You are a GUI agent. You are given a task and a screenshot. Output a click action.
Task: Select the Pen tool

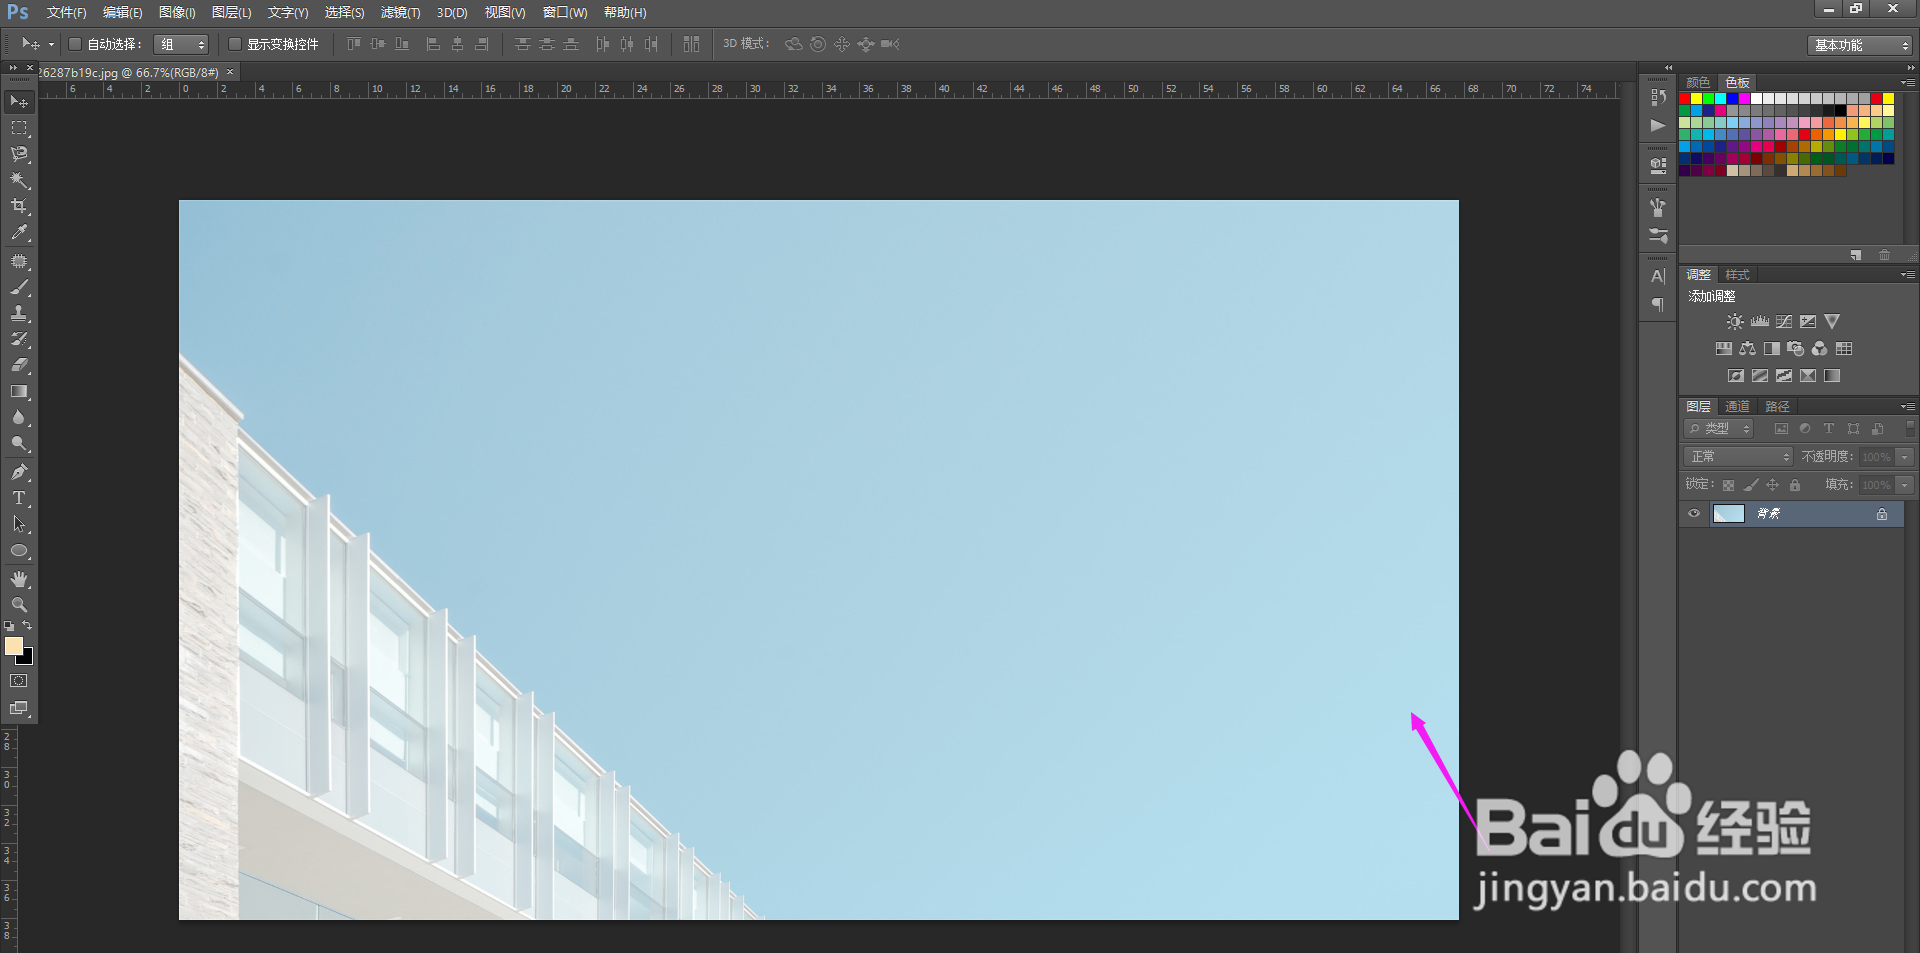click(19, 472)
